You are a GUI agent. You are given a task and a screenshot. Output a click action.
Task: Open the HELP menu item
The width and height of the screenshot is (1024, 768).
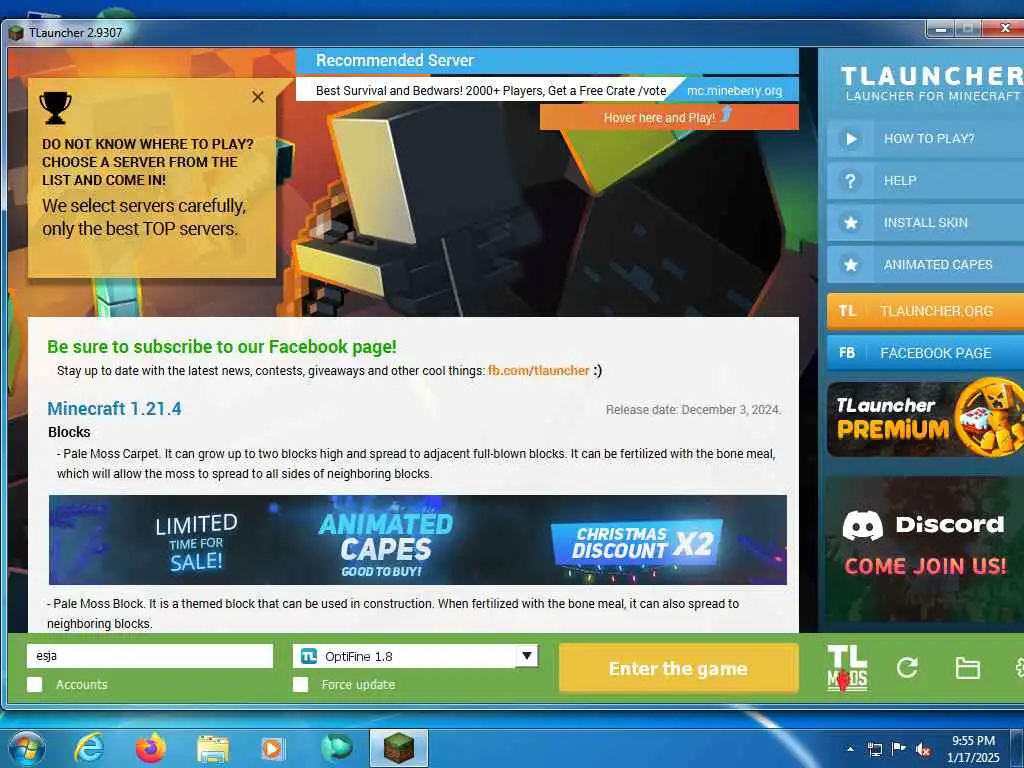coord(925,181)
